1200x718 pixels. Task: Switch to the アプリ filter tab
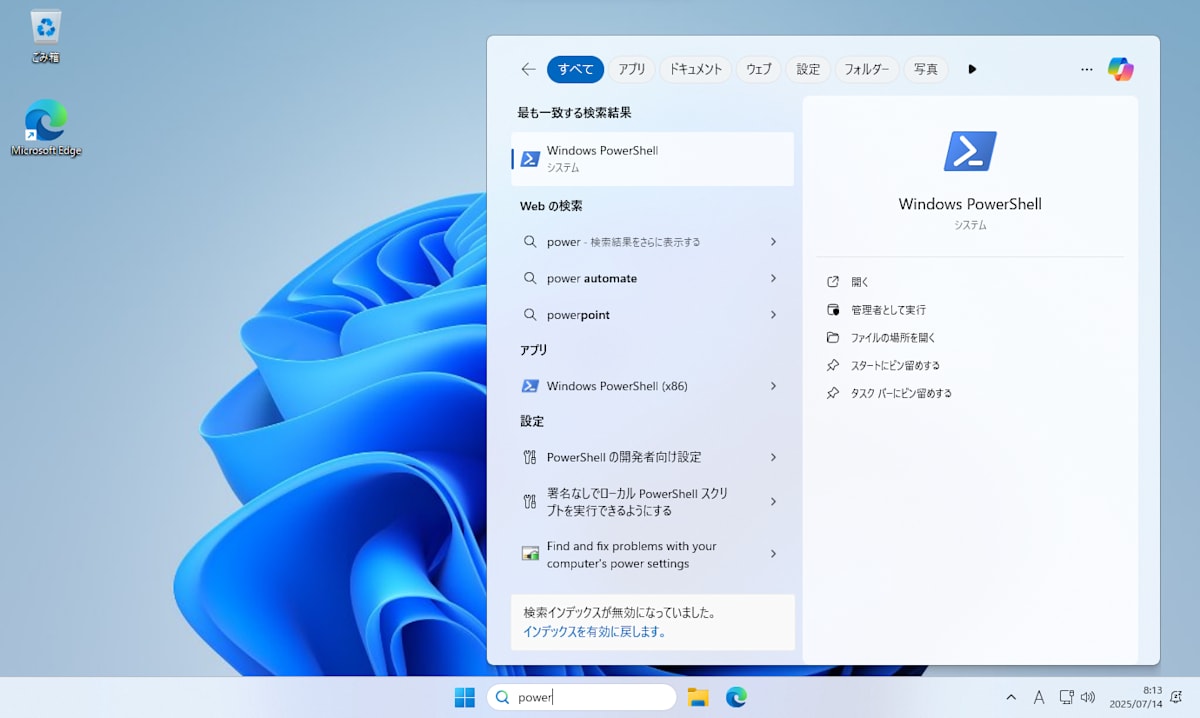pyautogui.click(x=632, y=69)
